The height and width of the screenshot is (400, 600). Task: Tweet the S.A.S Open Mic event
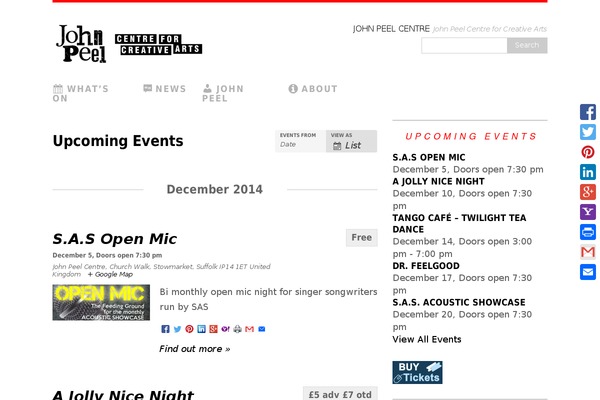click(177, 329)
